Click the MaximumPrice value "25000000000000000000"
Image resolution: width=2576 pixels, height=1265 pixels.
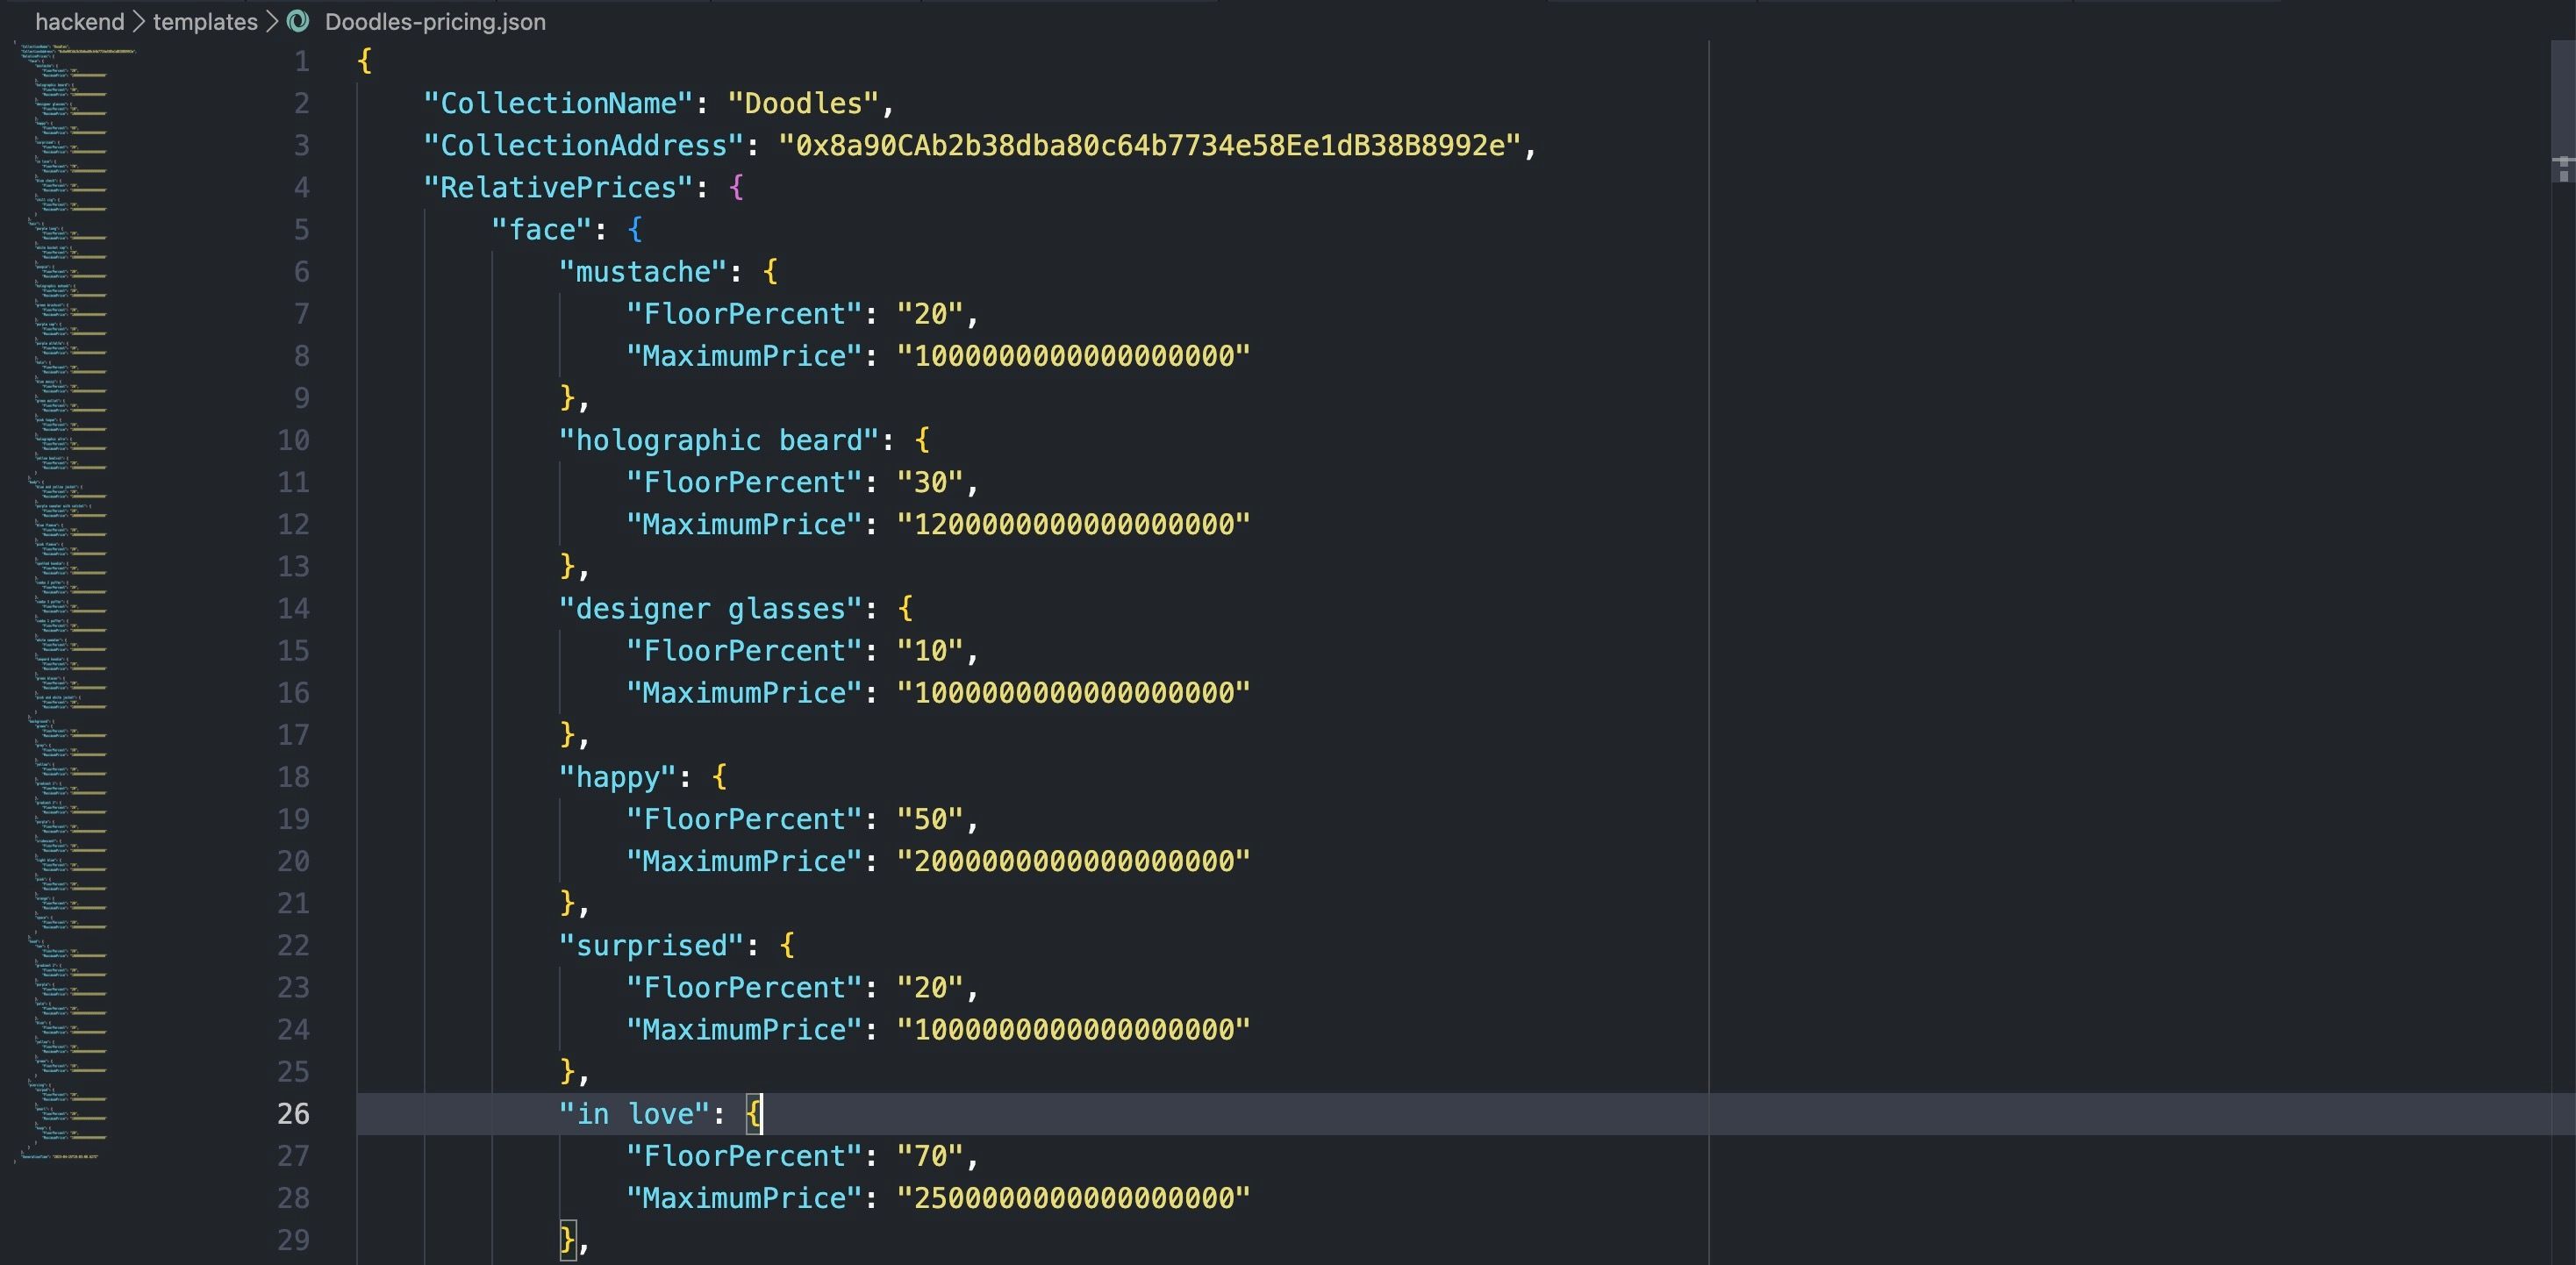point(1074,1199)
